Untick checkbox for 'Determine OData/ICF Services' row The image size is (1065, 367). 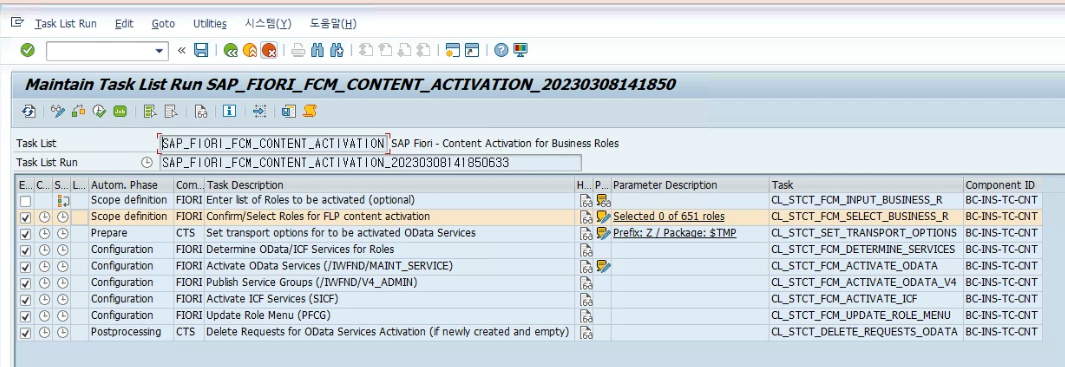25,250
